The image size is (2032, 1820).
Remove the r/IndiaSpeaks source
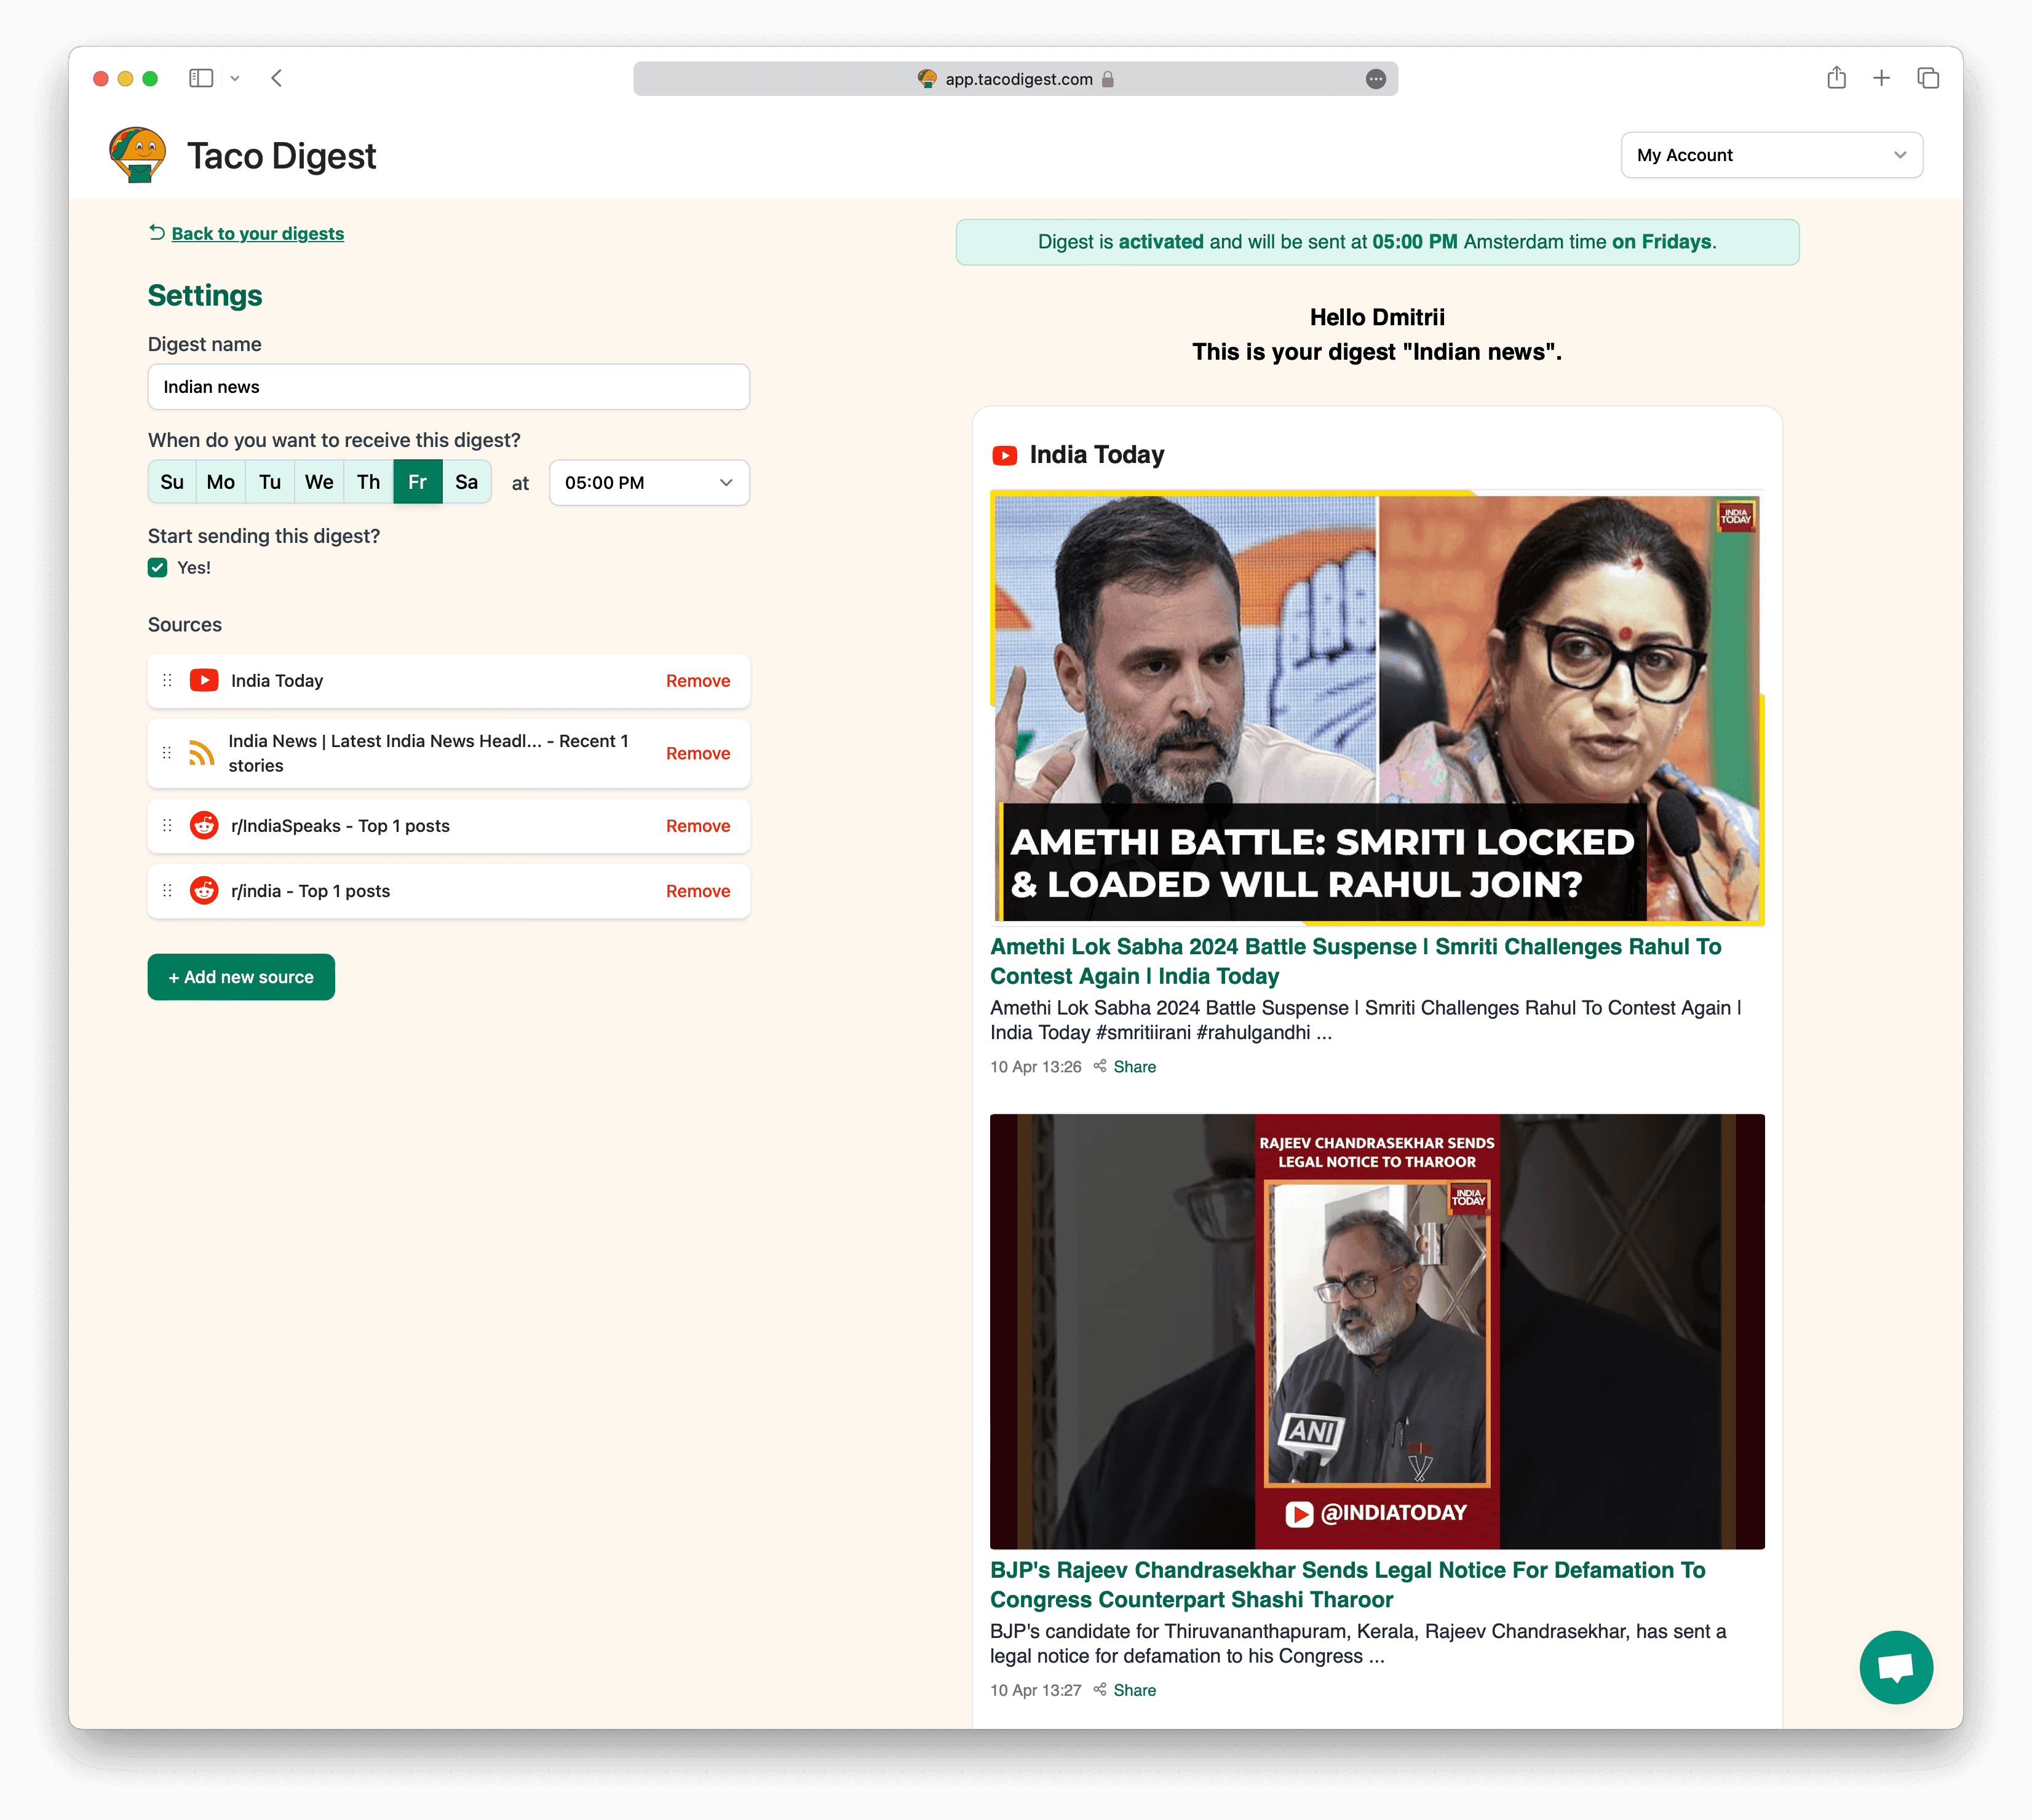(698, 826)
